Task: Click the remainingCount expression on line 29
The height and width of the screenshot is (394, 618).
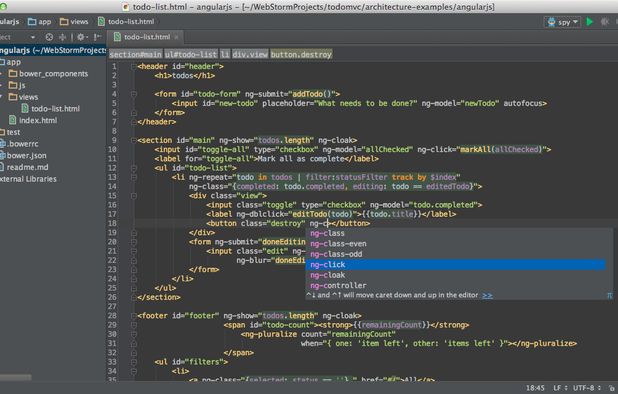Action: pyautogui.click(x=391, y=325)
